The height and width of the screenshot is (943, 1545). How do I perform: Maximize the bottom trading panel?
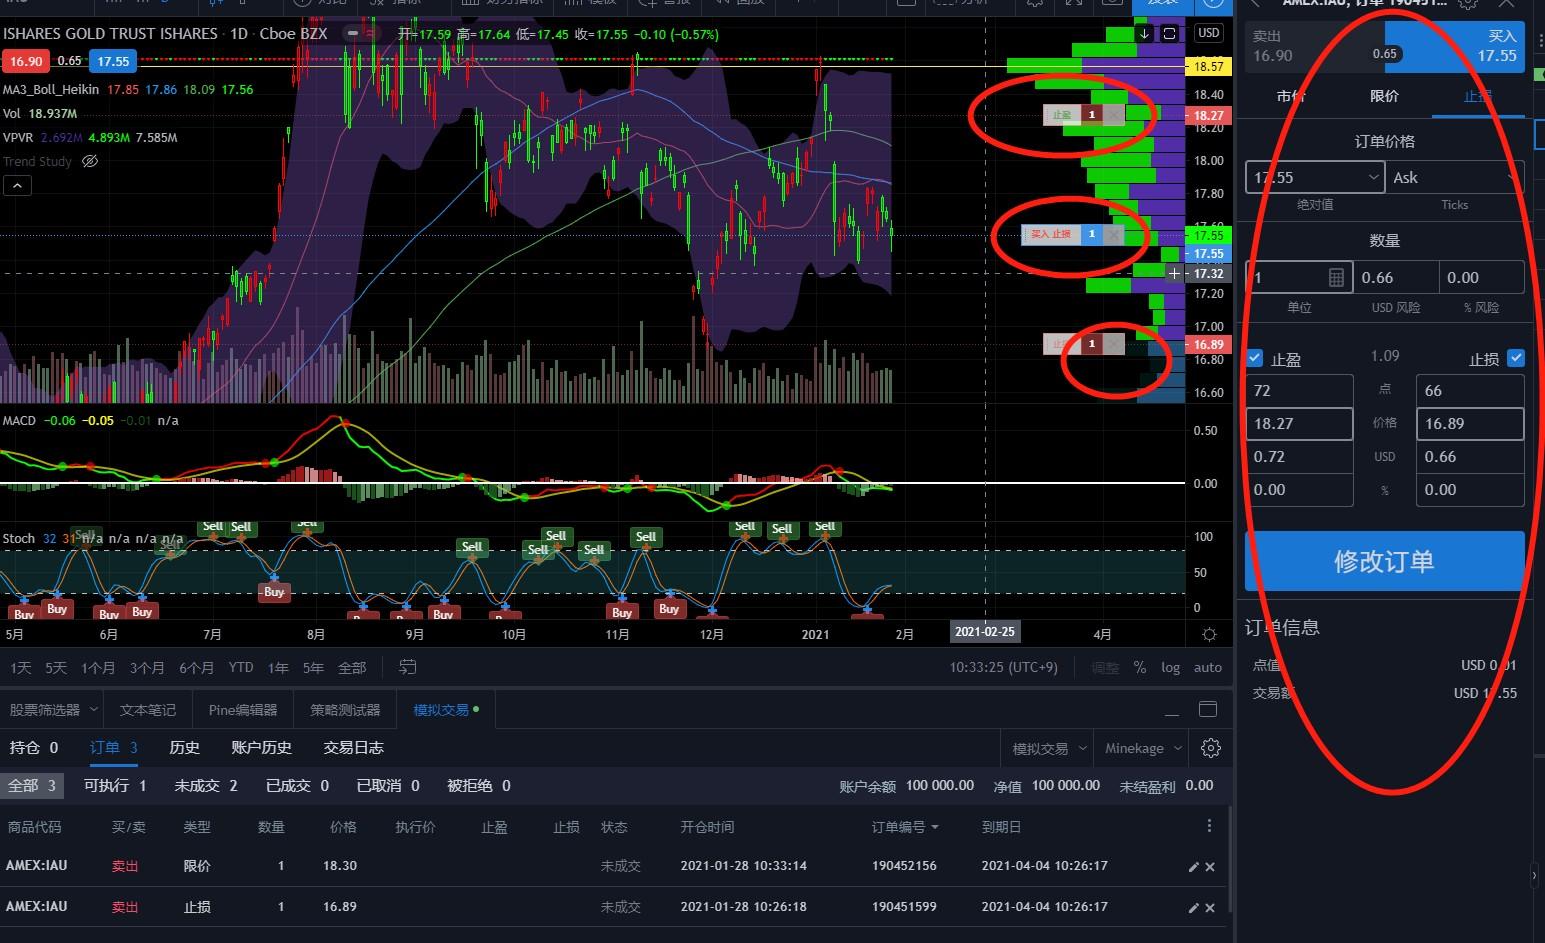pos(1208,710)
